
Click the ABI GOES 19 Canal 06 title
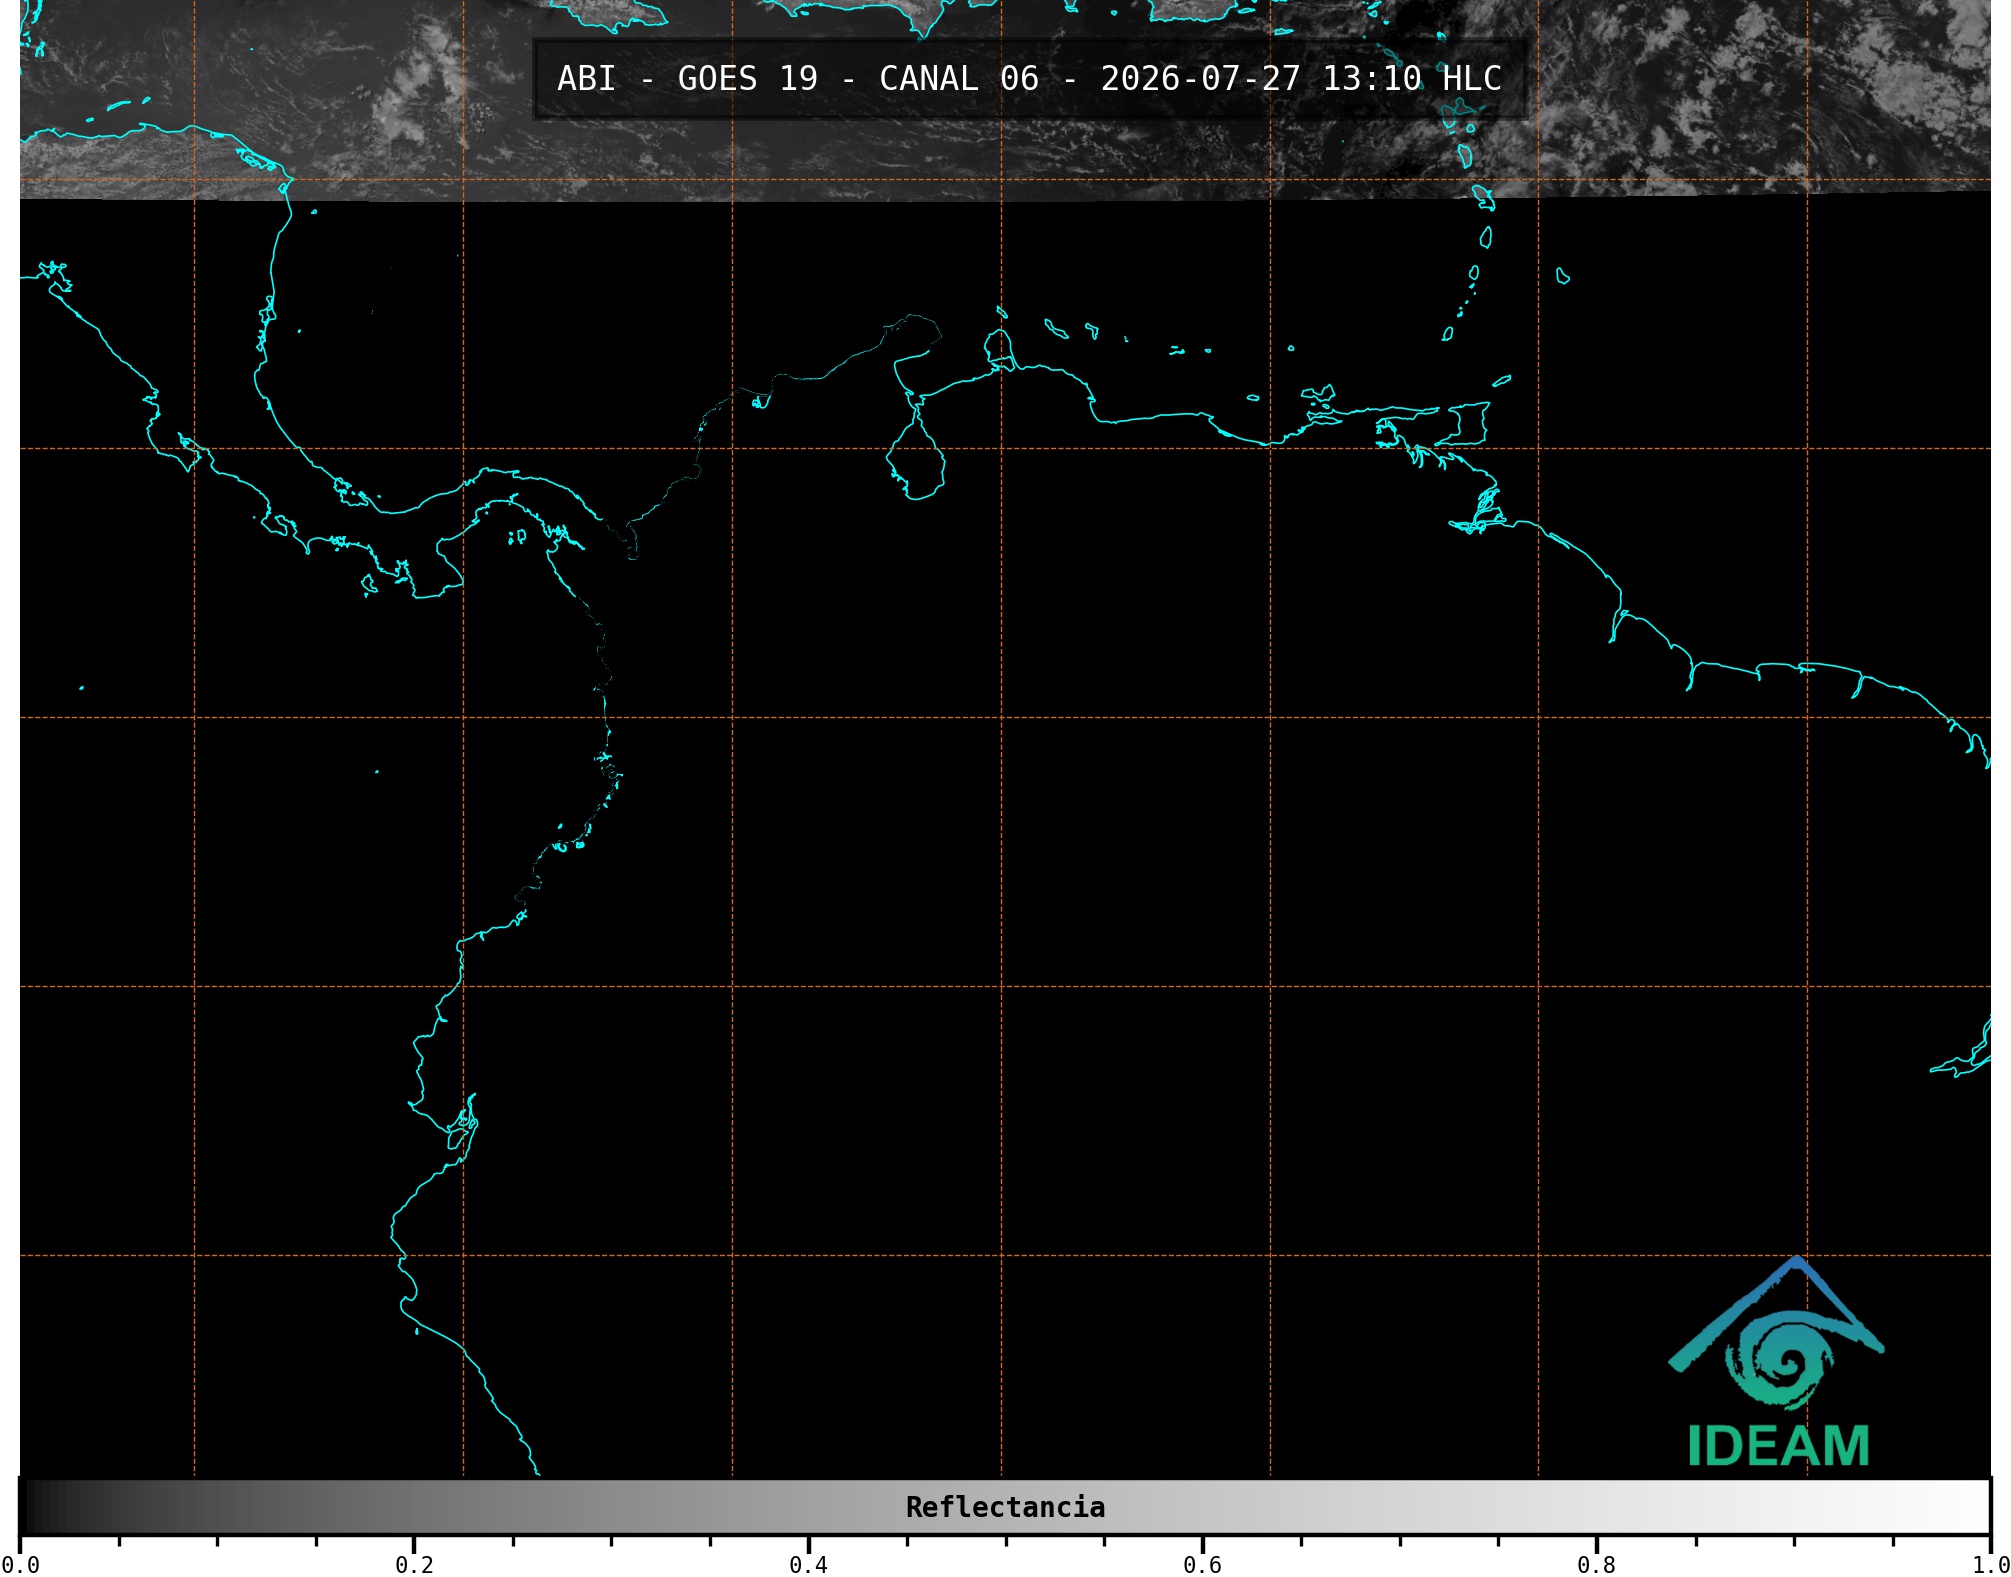1029,79
